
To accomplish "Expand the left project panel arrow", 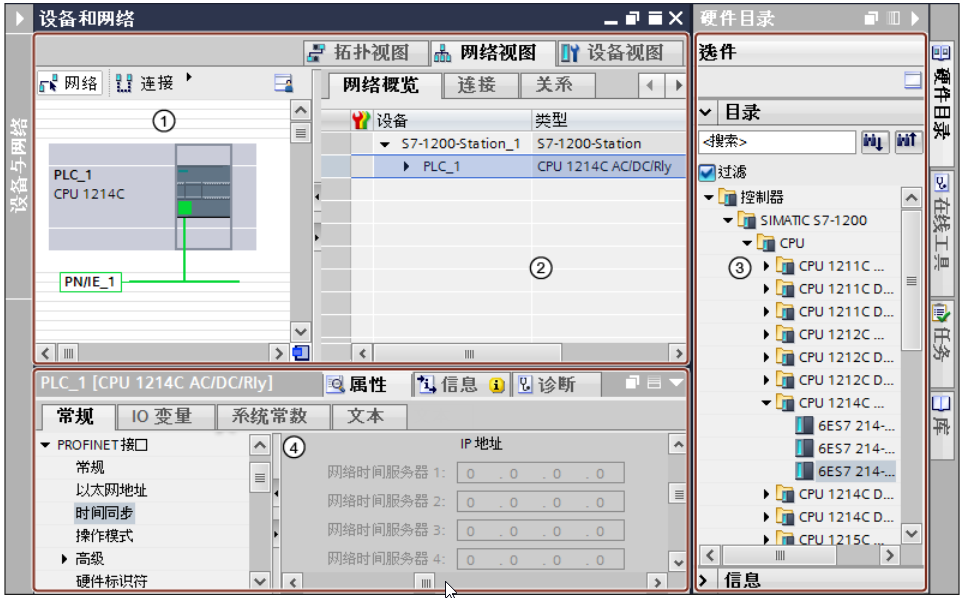I will 19,19.
